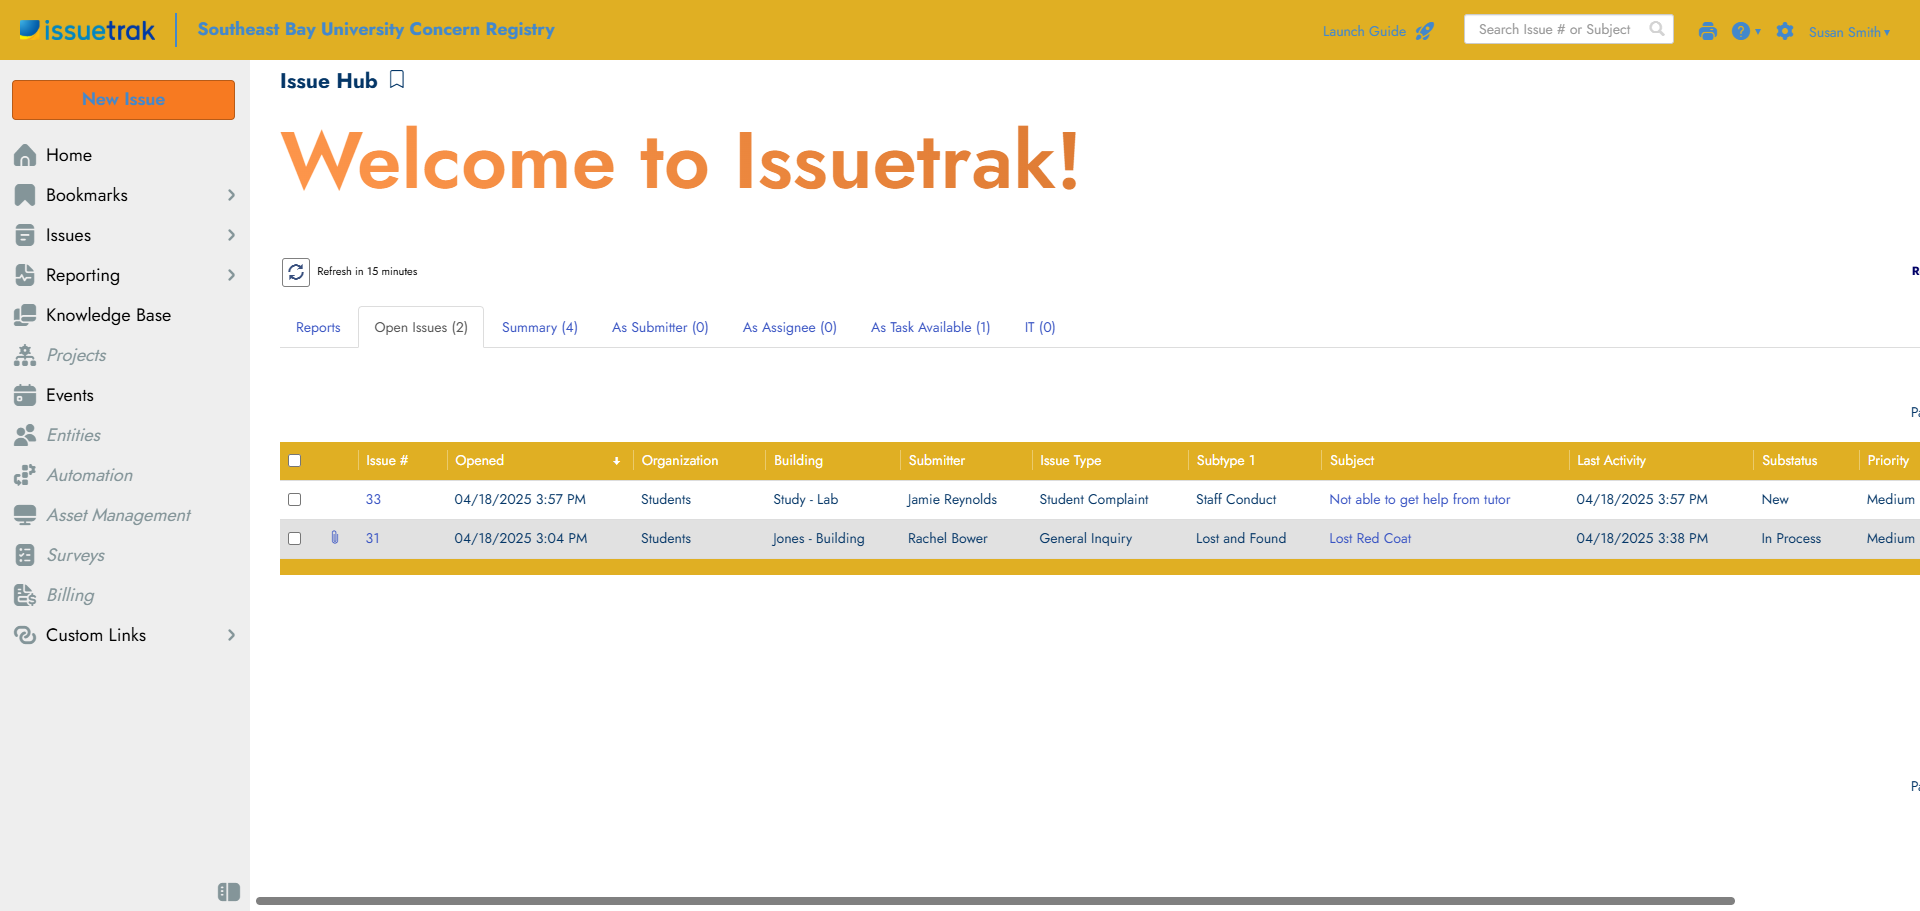
Task: Click 'Rachel Bower' submitter cell
Action: [948, 538]
